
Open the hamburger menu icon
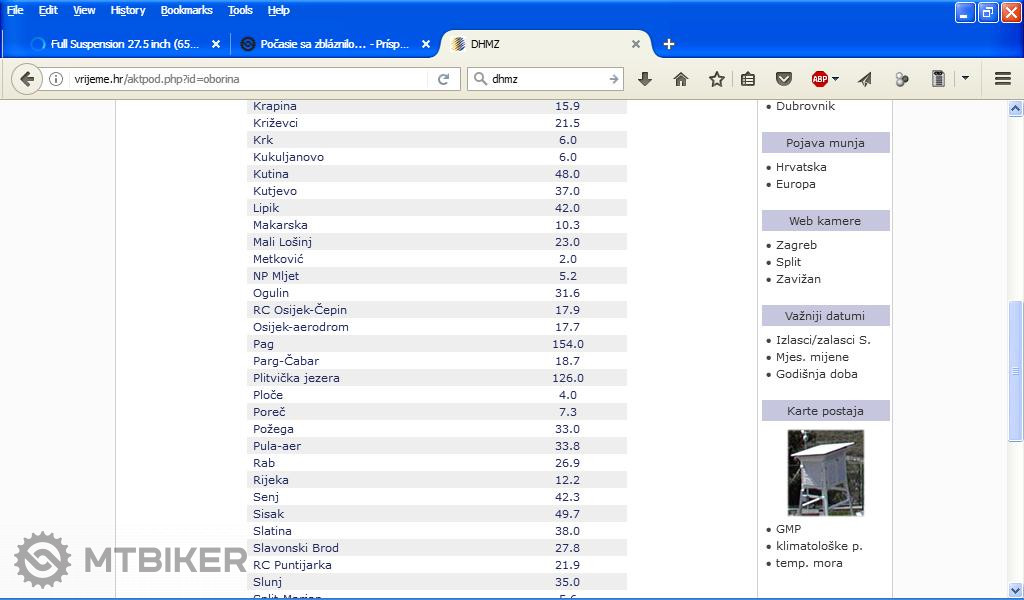(x=1002, y=79)
